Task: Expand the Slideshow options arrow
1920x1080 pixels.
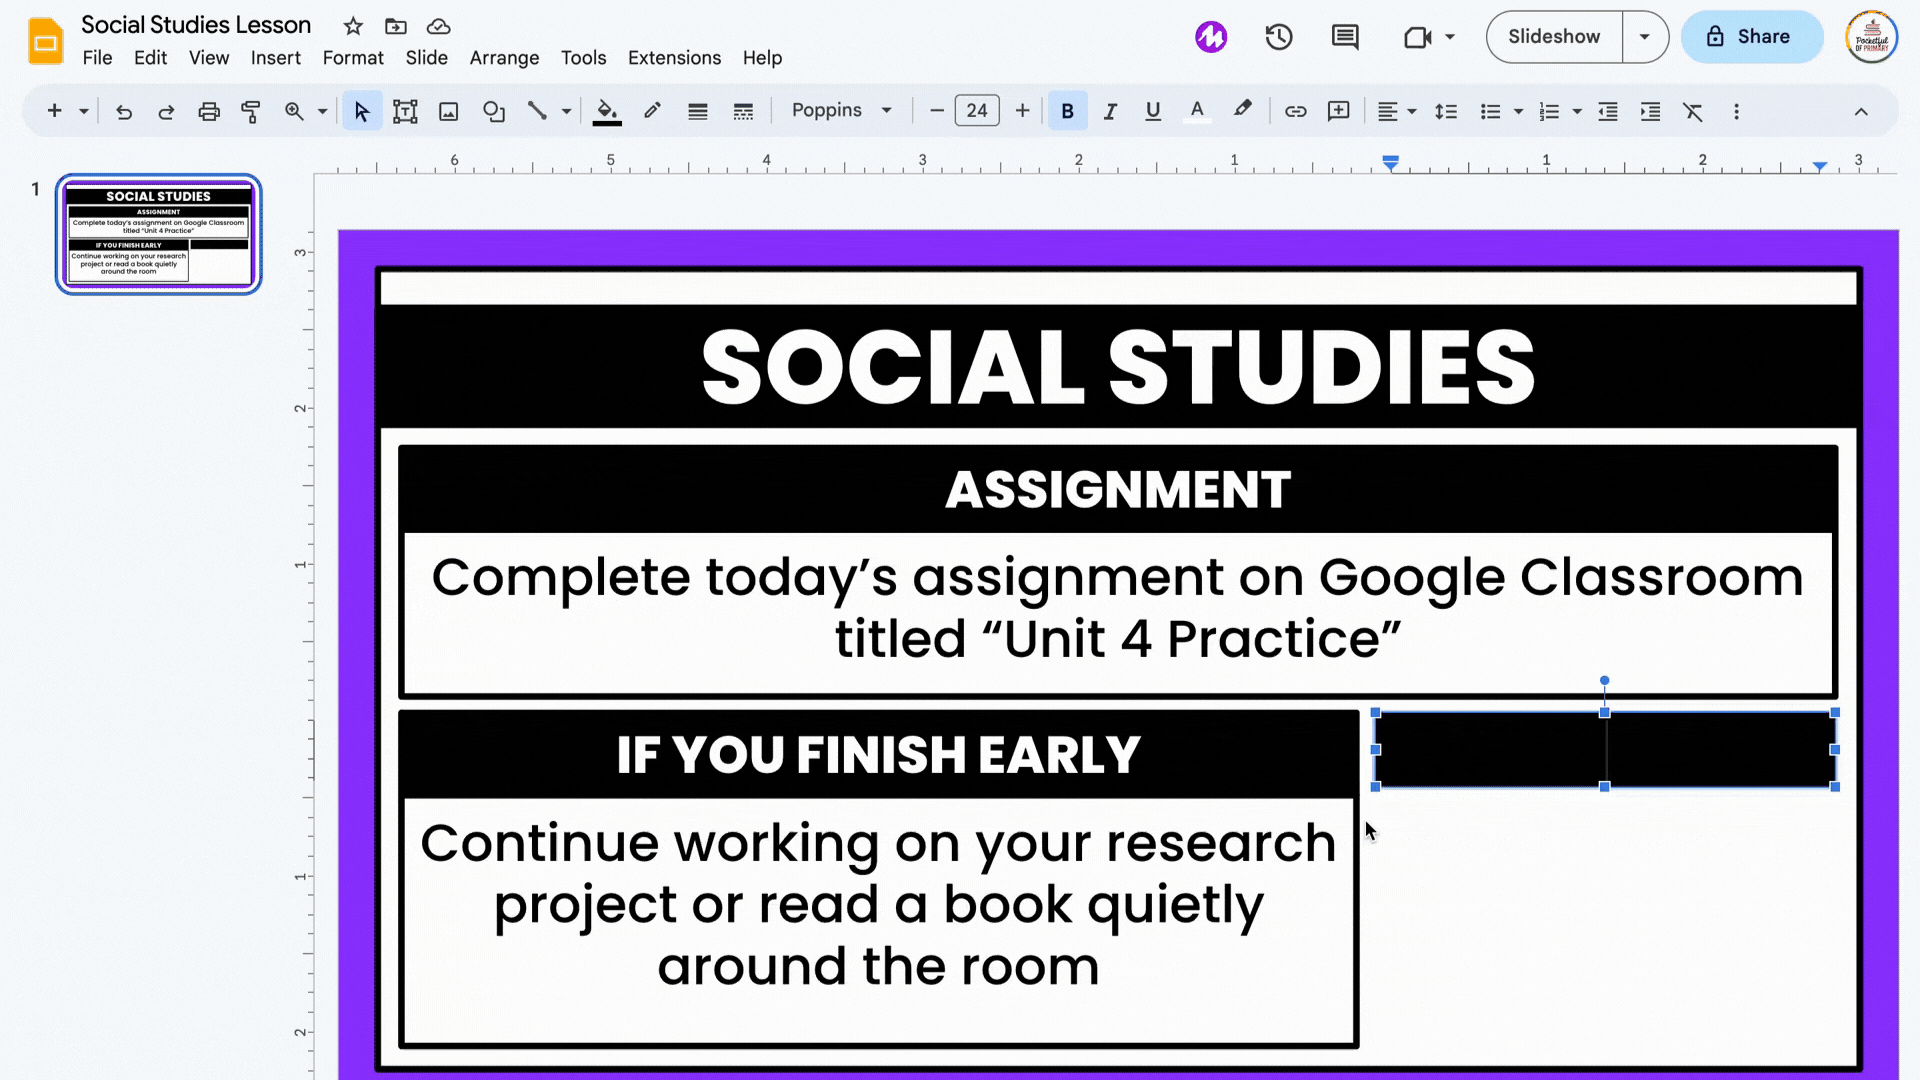Action: (x=1645, y=37)
